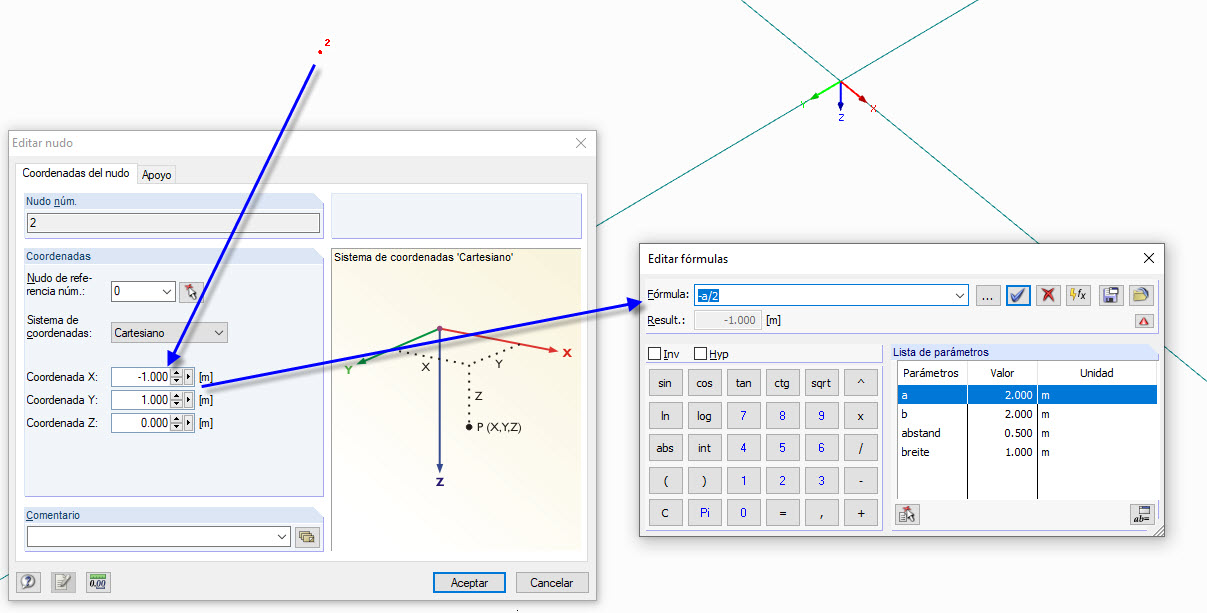Open units settings with the 0.00 icon
This screenshot has height=613, width=1207.
coord(97,582)
